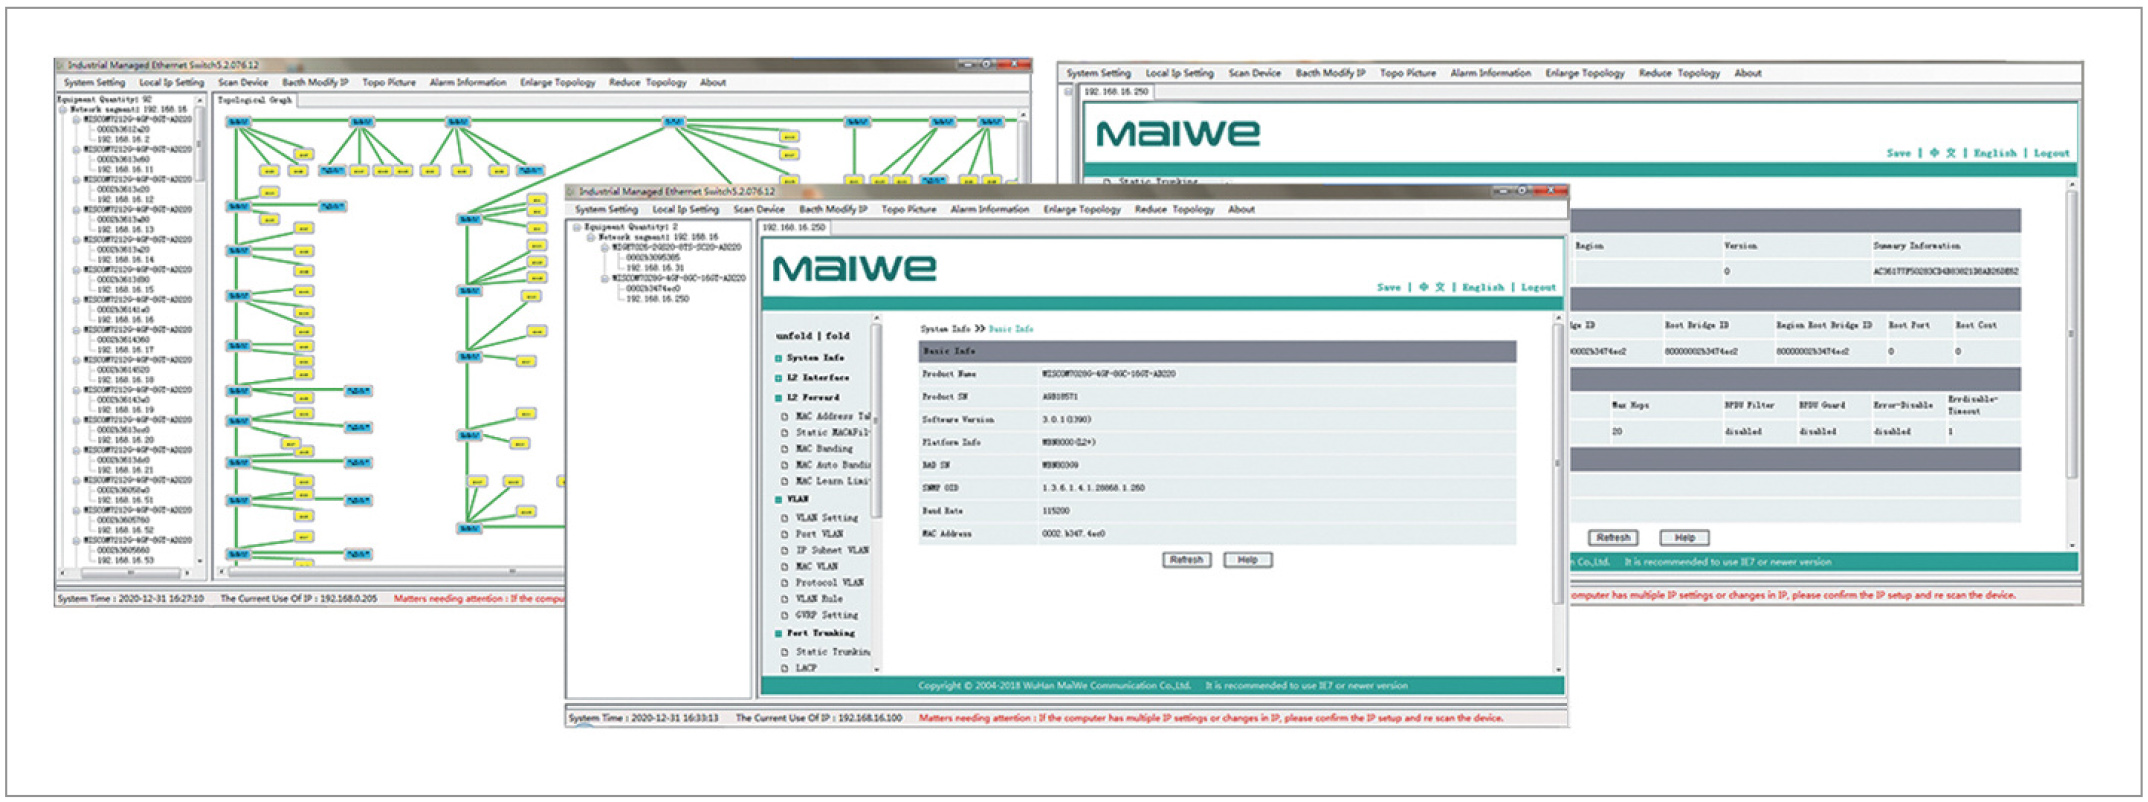Open Bacth Modify IP in front window
Image resolution: width=2148 pixels, height=802 pixels.
[x=832, y=210]
